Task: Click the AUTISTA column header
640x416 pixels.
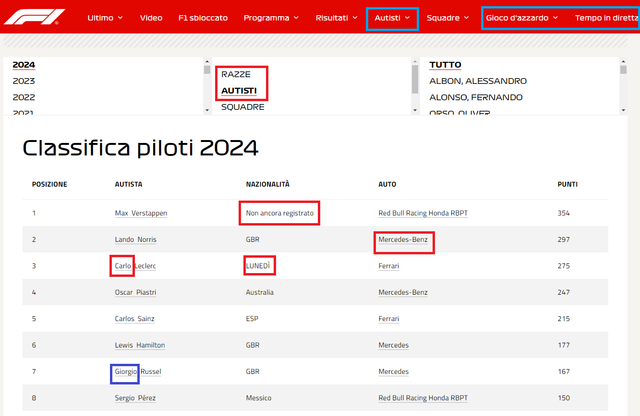Action: pos(129,185)
